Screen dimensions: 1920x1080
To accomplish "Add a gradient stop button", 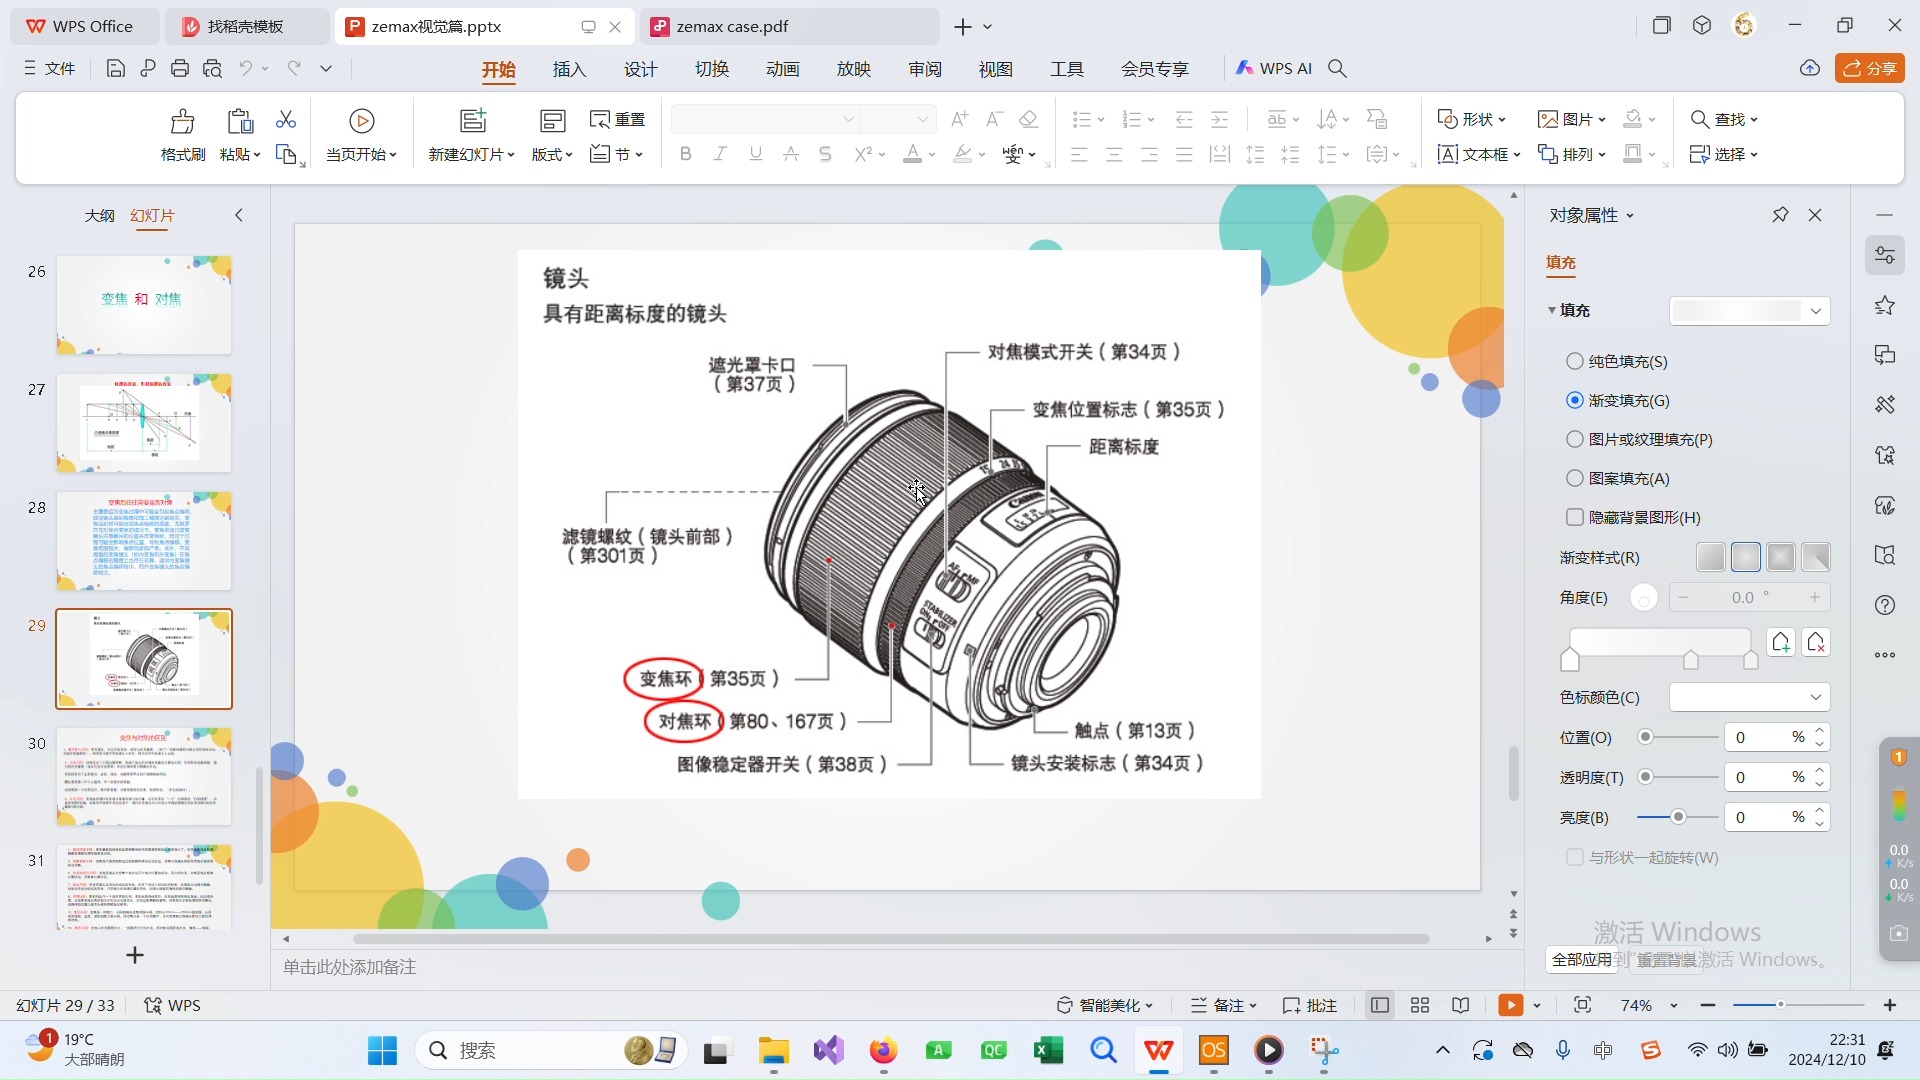I will coord(1781,642).
